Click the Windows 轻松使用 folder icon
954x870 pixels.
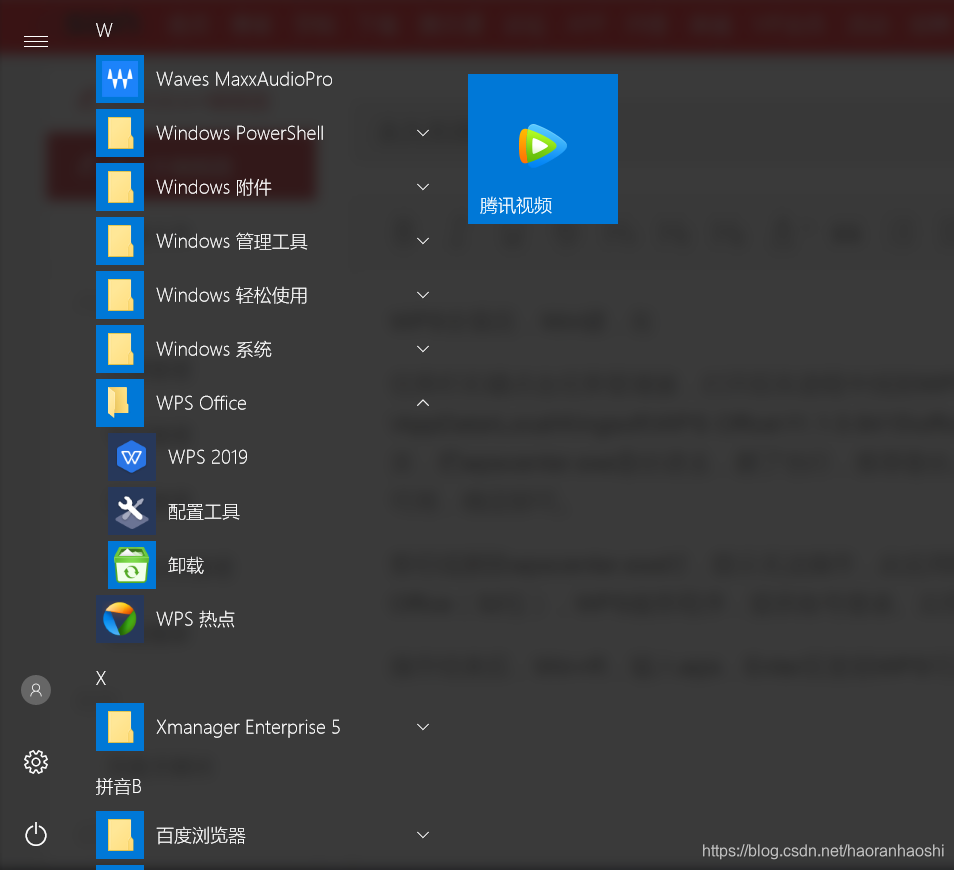coord(120,295)
